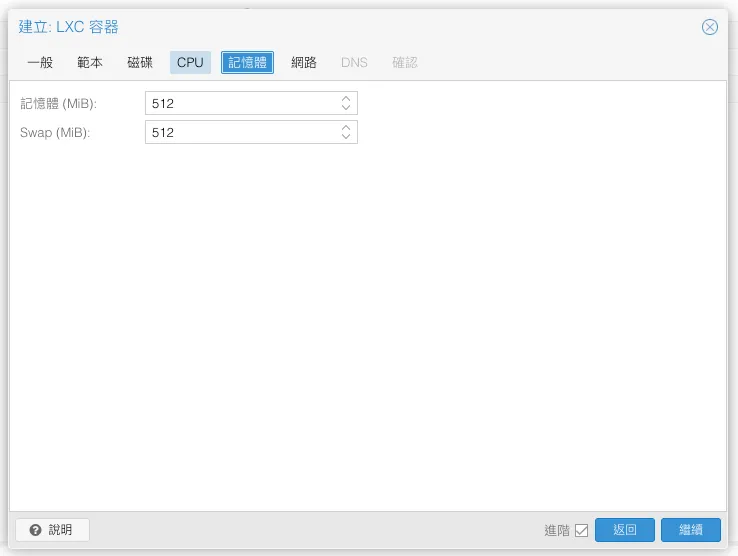The height and width of the screenshot is (556, 738).
Task: Go to the 範本 template tab
Action: [90, 62]
